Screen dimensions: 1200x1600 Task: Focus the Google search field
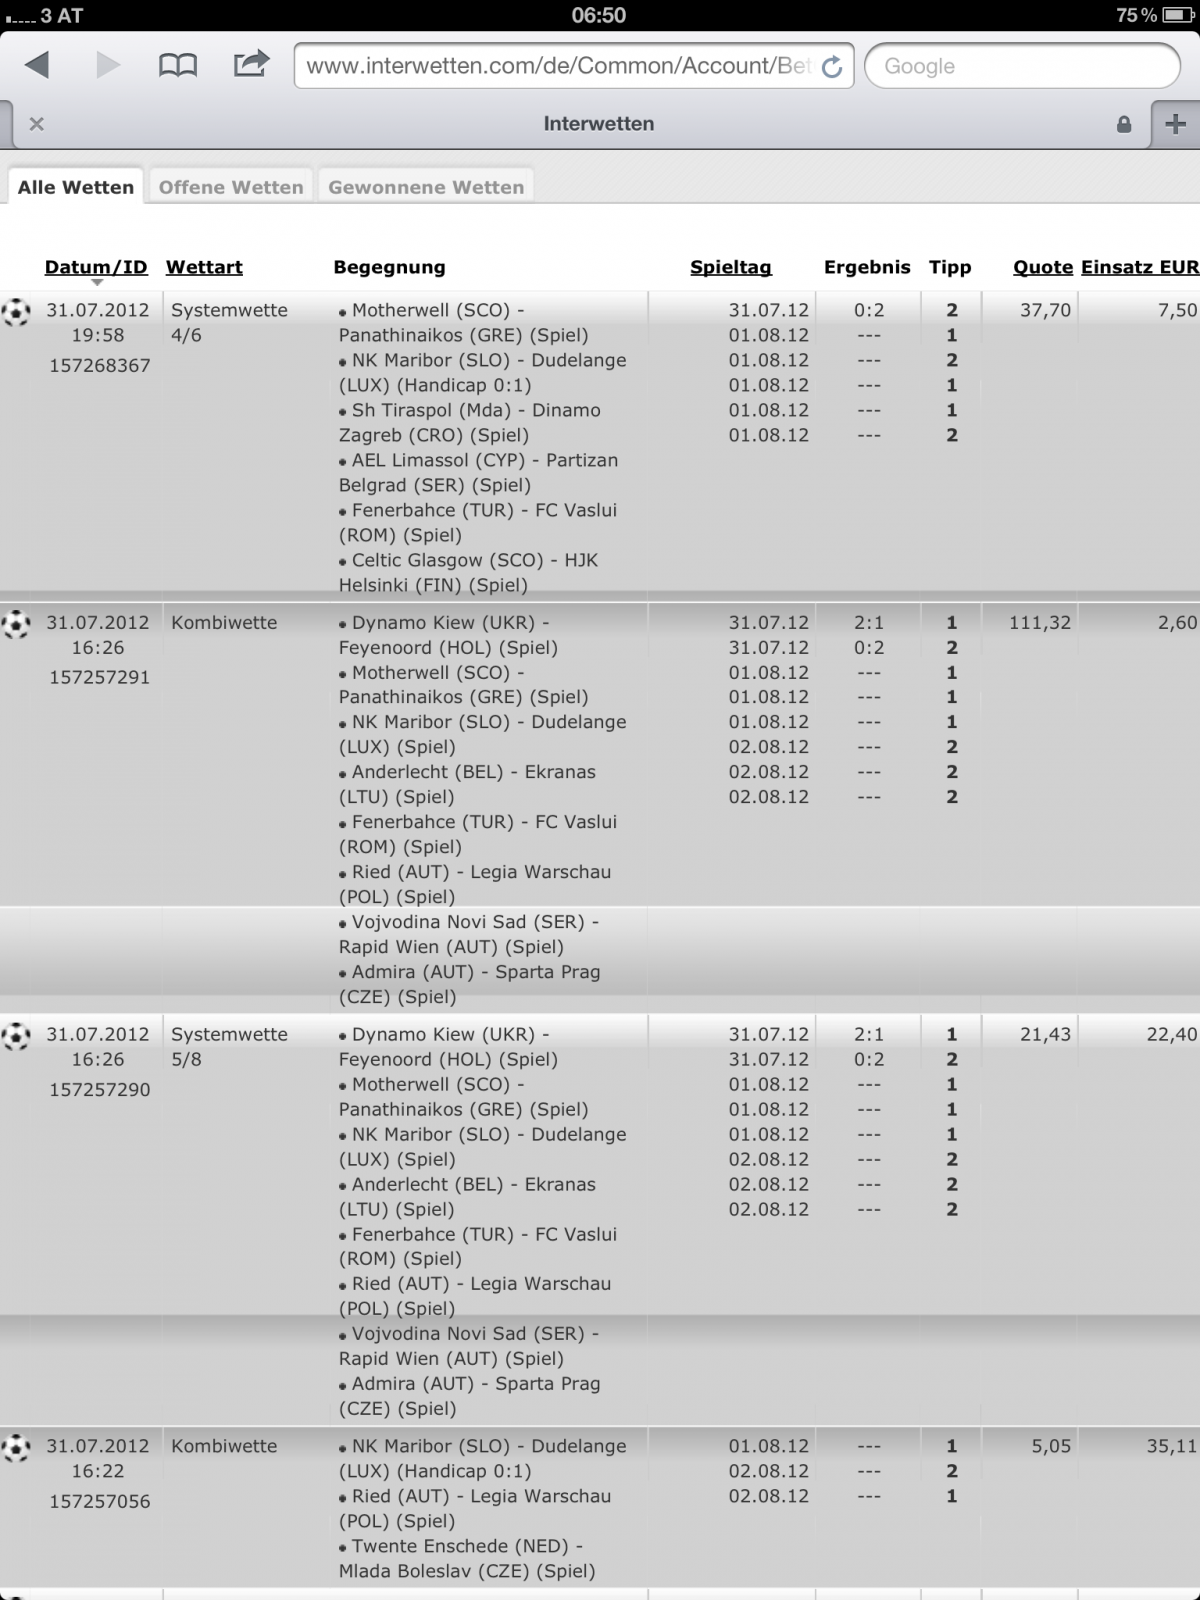[x=1022, y=66]
